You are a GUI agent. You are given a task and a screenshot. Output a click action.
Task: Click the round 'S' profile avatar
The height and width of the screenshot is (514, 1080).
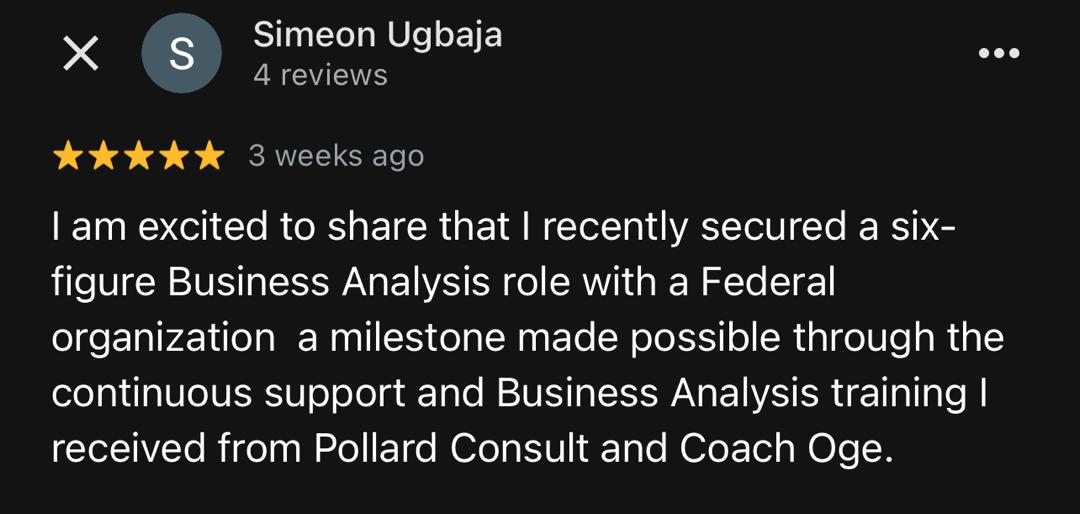(x=181, y=54)
